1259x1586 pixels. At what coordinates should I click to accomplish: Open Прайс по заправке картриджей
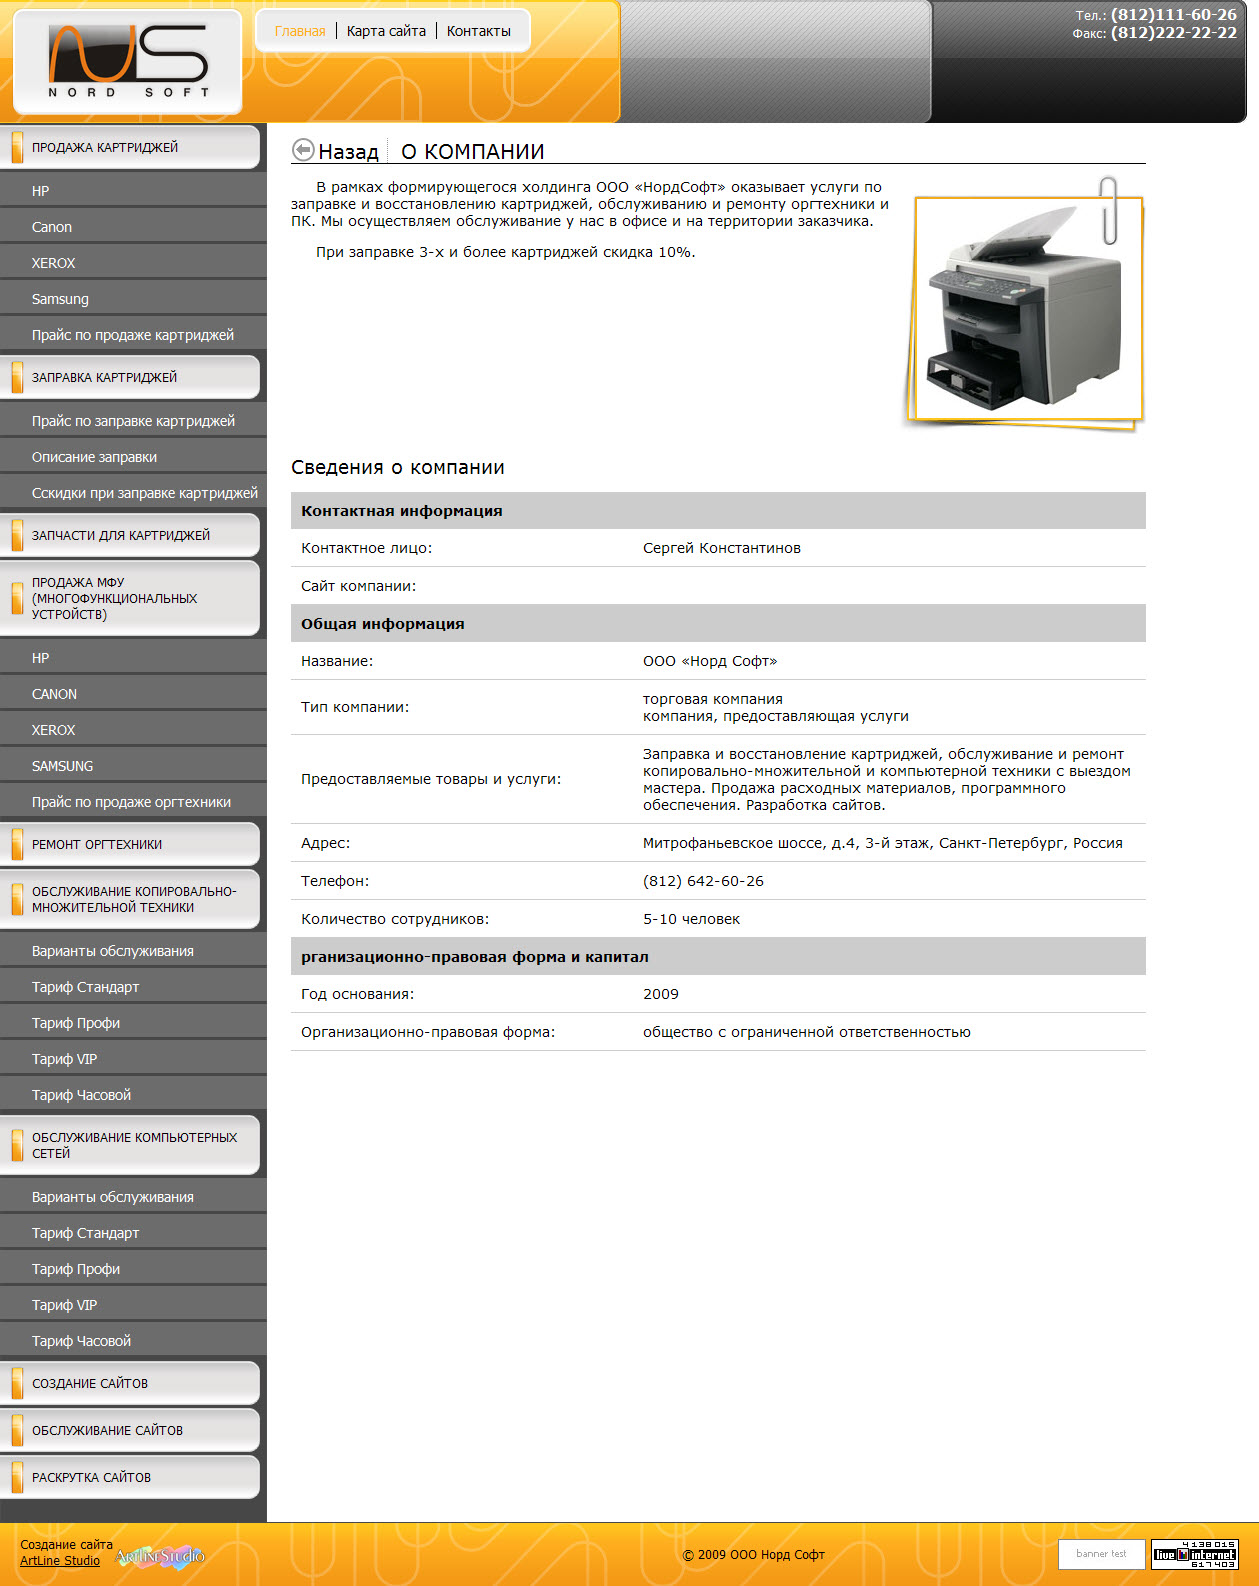tap(133, 421)
